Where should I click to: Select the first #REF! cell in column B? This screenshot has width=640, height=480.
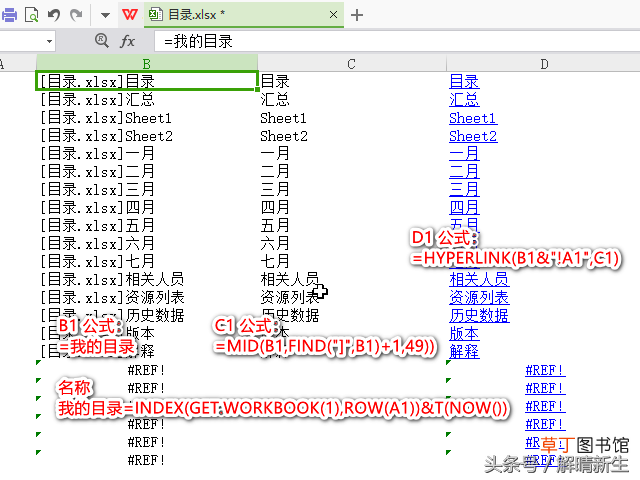tap(146, 370)
